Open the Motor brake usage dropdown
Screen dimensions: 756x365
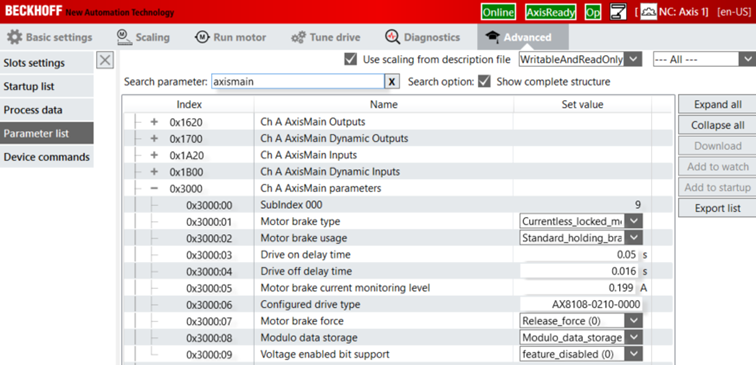click(x=581, y=238)
